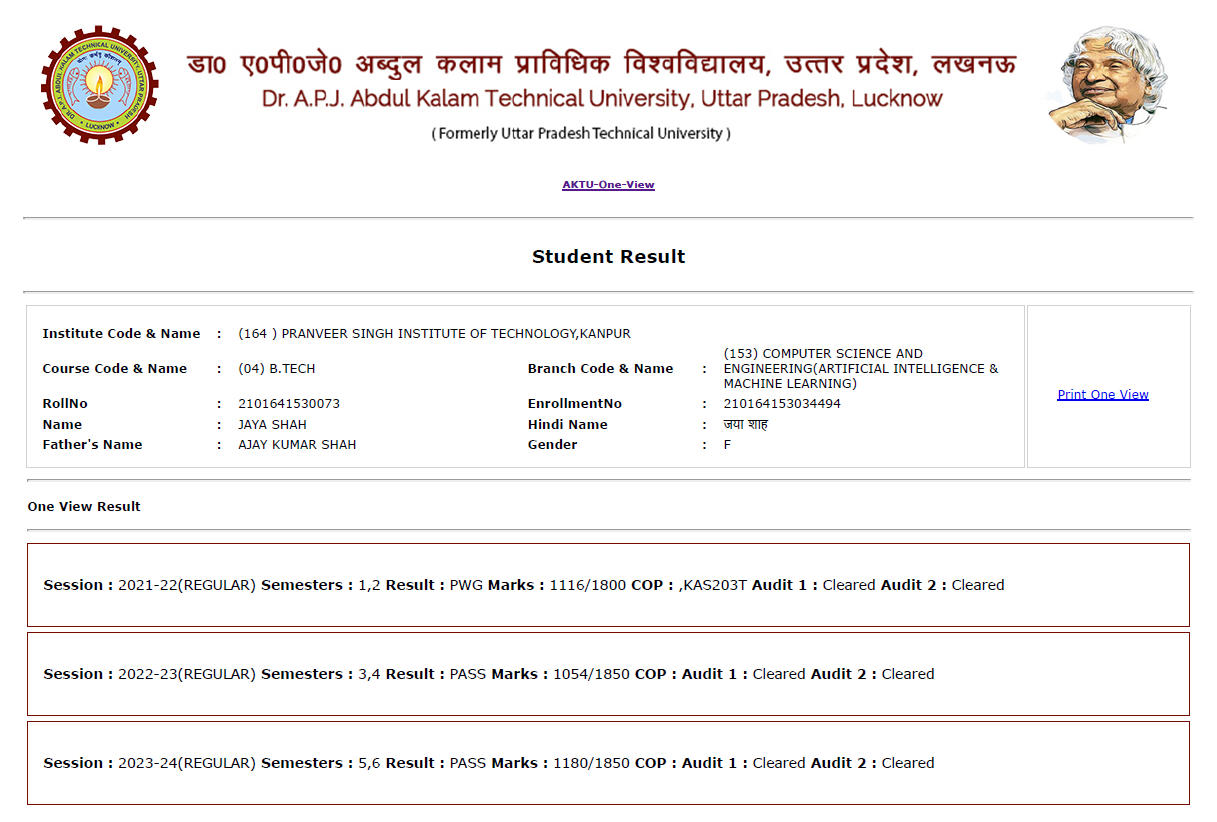Viewport: 1217px width, 822px height.
Task: Expand the 2022-23 session result row
Action: (608, 674)
